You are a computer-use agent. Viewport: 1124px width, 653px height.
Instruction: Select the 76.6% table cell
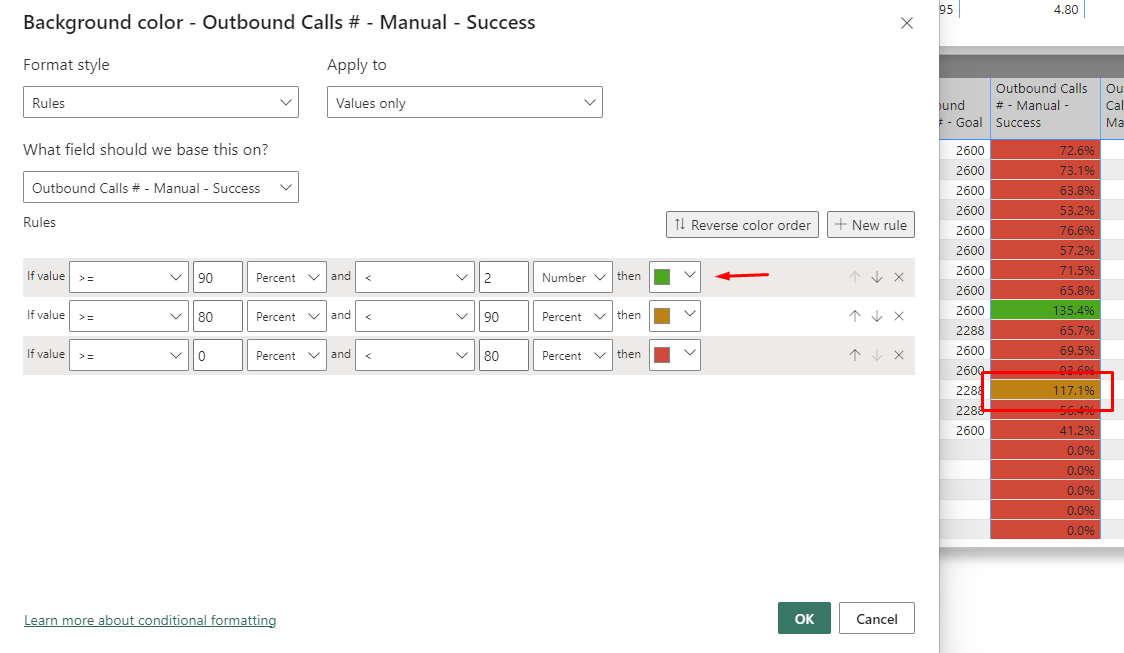(x=1045, y=230)
